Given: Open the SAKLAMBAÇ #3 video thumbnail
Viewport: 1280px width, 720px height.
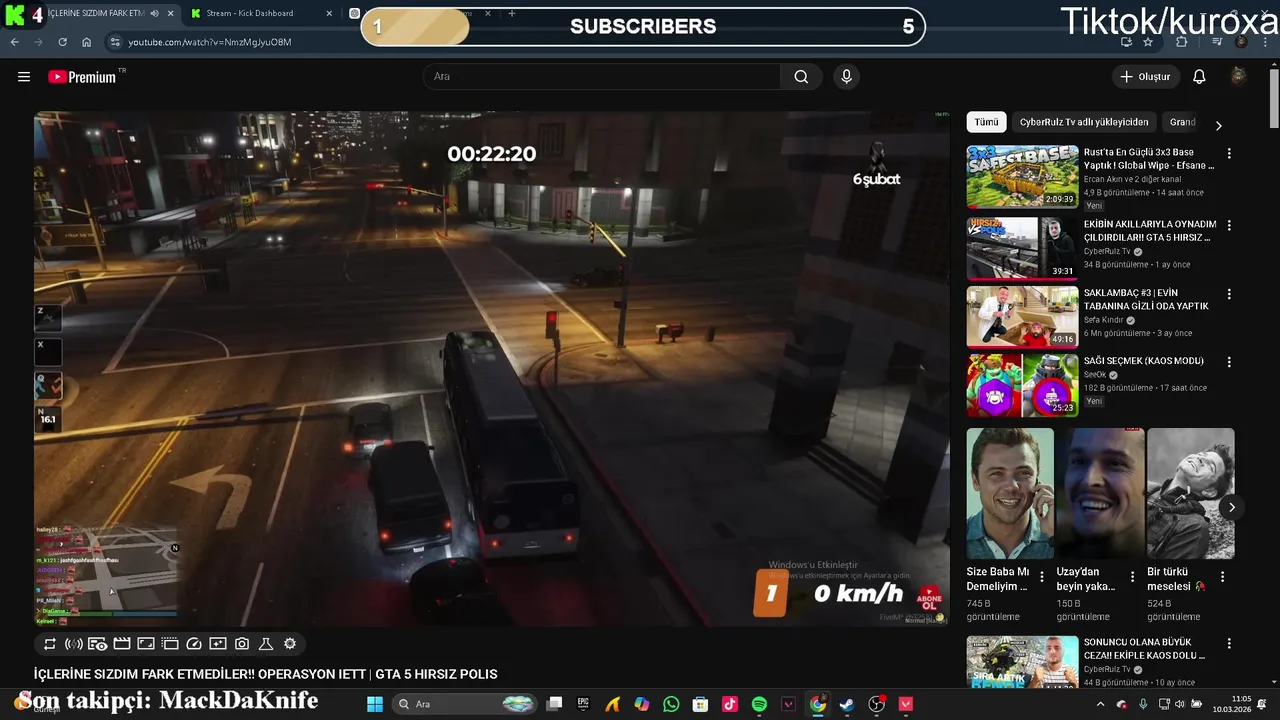Looking at the screenshot, I should (x=1022, y=317).
